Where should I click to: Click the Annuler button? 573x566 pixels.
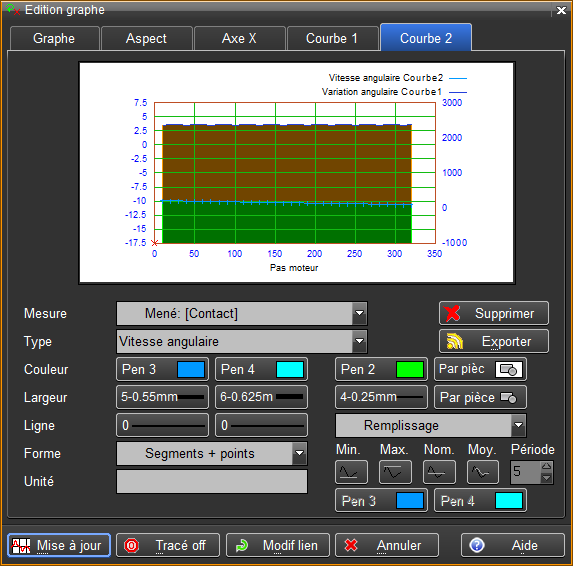[387, 545]
